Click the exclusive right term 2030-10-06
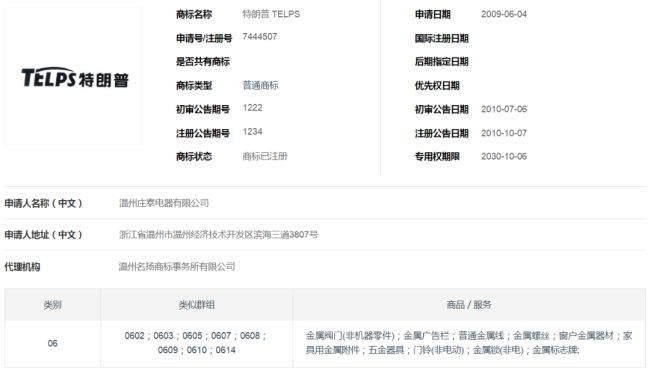Image resolution: width=650 pixels, height=370 pixels. [x=504, y=157]
